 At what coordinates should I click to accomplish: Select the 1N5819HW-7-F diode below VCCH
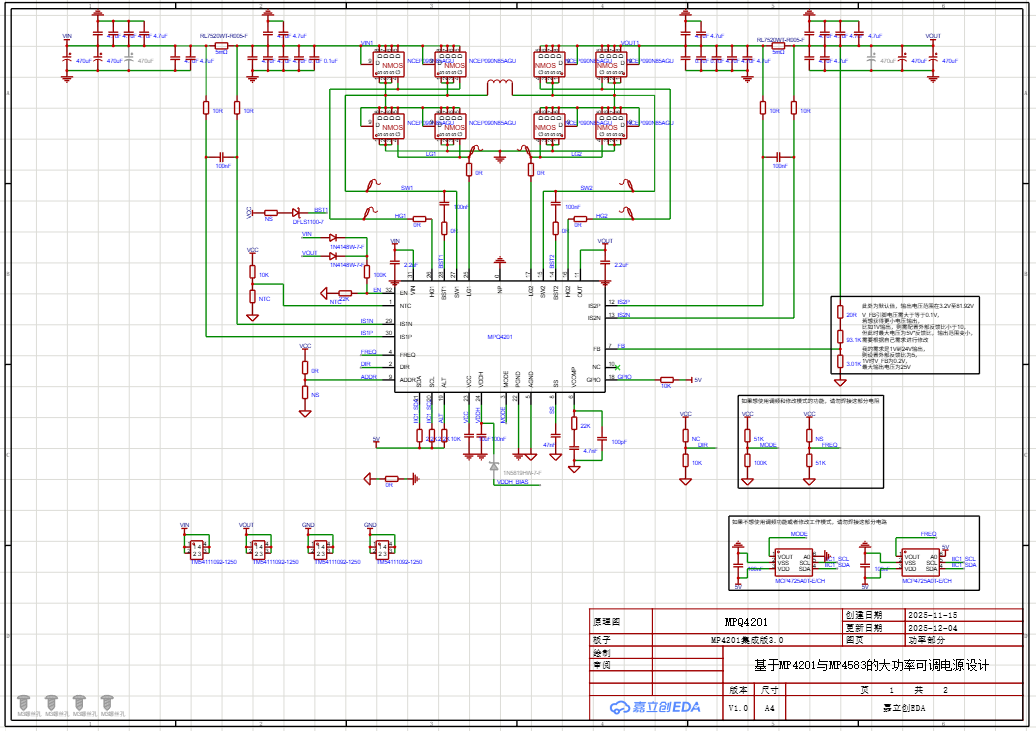(493, 465)
